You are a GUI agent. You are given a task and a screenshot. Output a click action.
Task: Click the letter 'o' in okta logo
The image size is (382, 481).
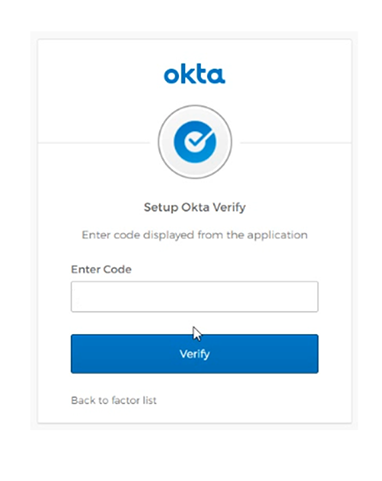click(171, 76)
